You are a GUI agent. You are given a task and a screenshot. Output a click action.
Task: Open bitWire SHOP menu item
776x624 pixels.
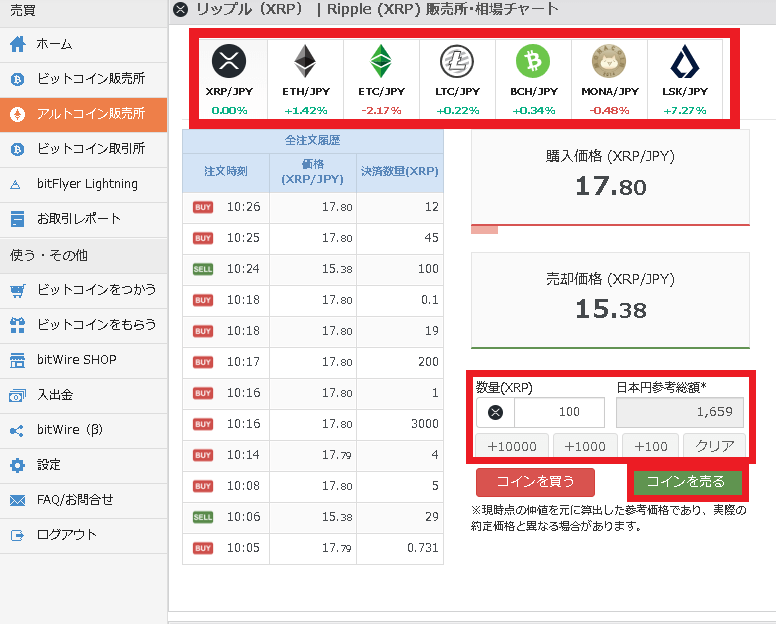[83, 361]
